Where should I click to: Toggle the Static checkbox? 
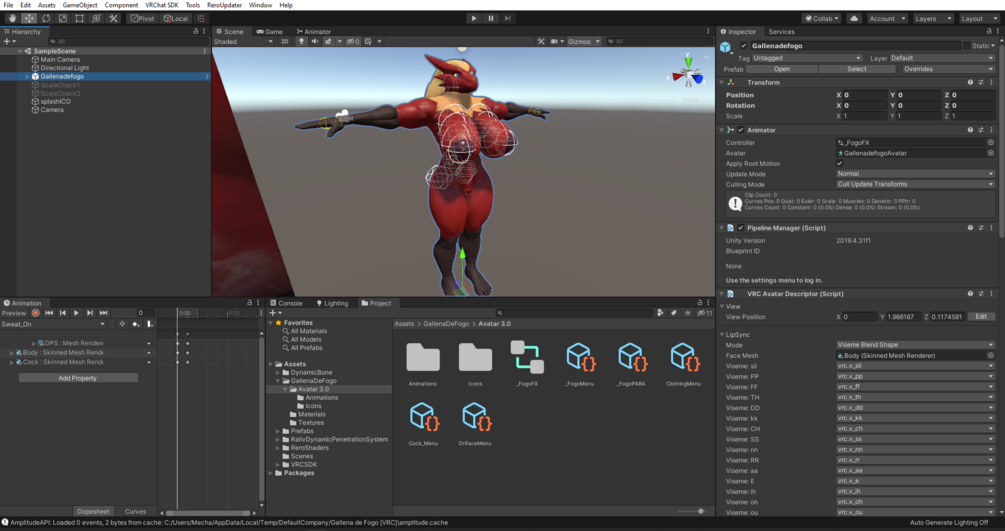pyautogui.click(x=967, y=46)
